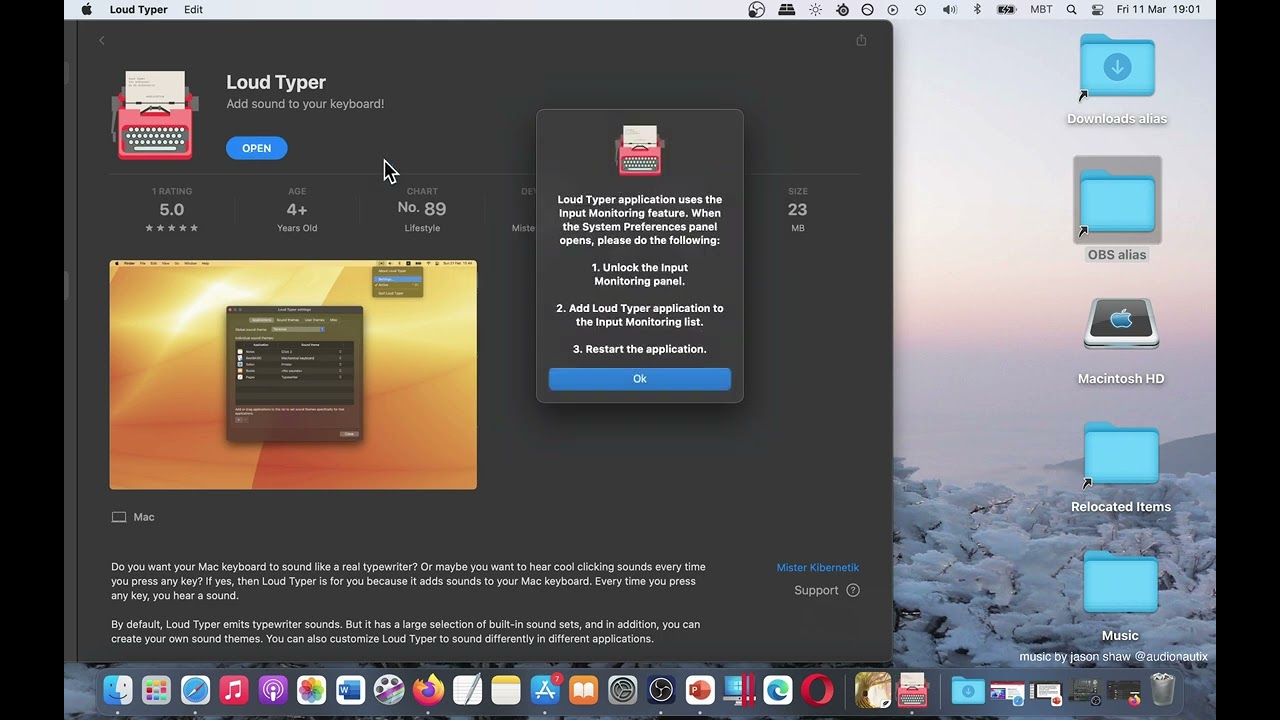Screen dimensions: 1280x720
Task: Open Opera from the Dock
Action: point(817,690)
